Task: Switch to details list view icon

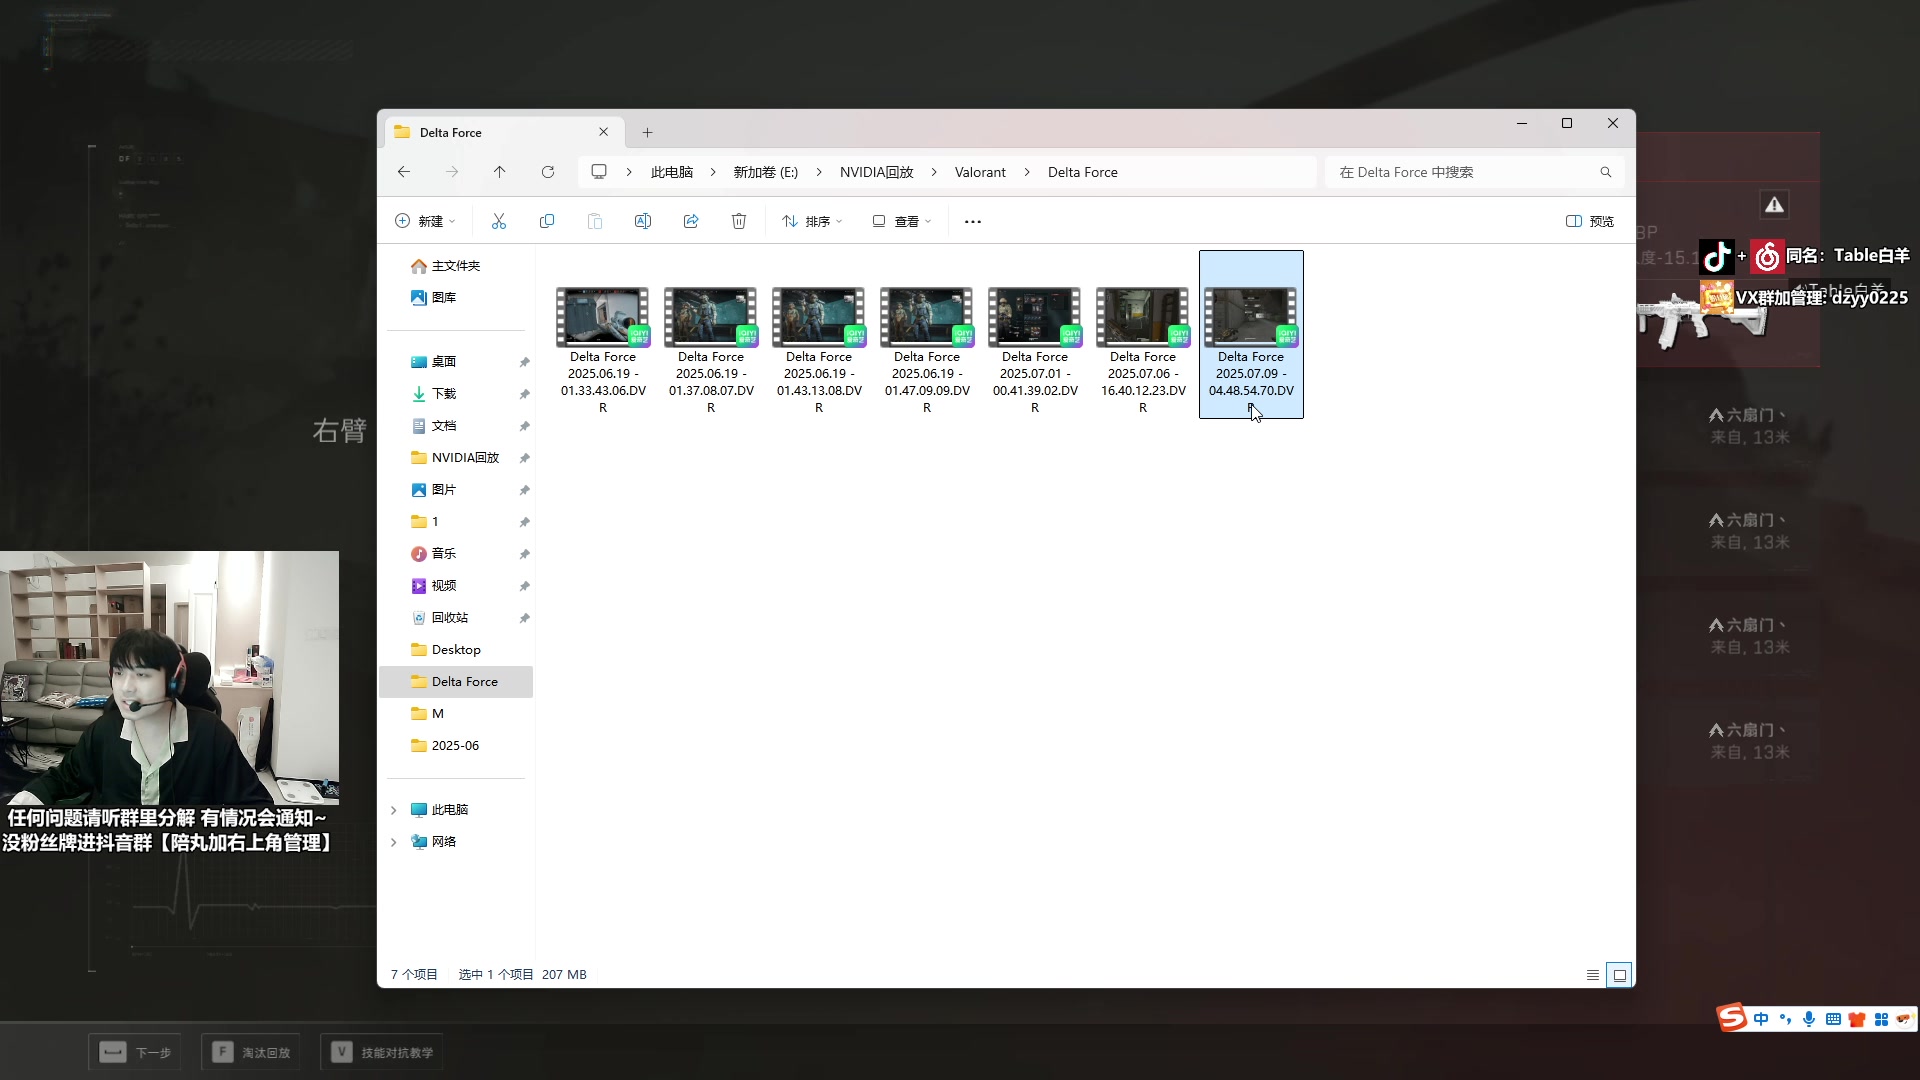Action: [x=1593, y=975]
